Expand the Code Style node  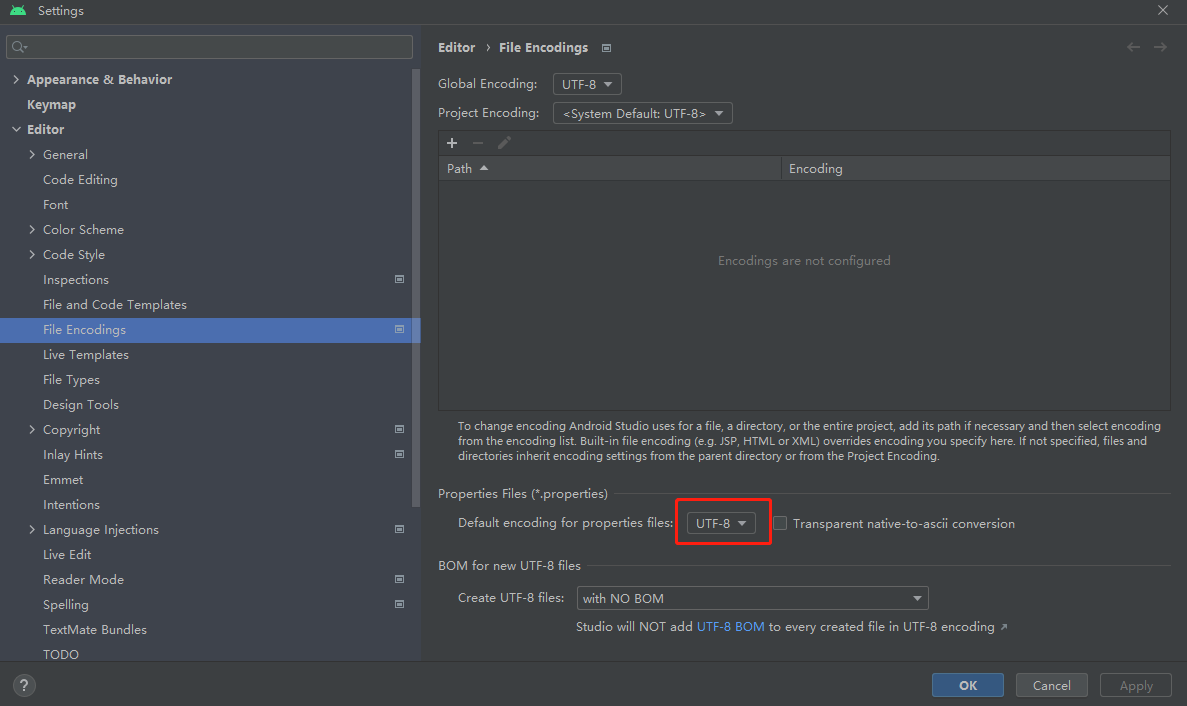tap(32, 254)
